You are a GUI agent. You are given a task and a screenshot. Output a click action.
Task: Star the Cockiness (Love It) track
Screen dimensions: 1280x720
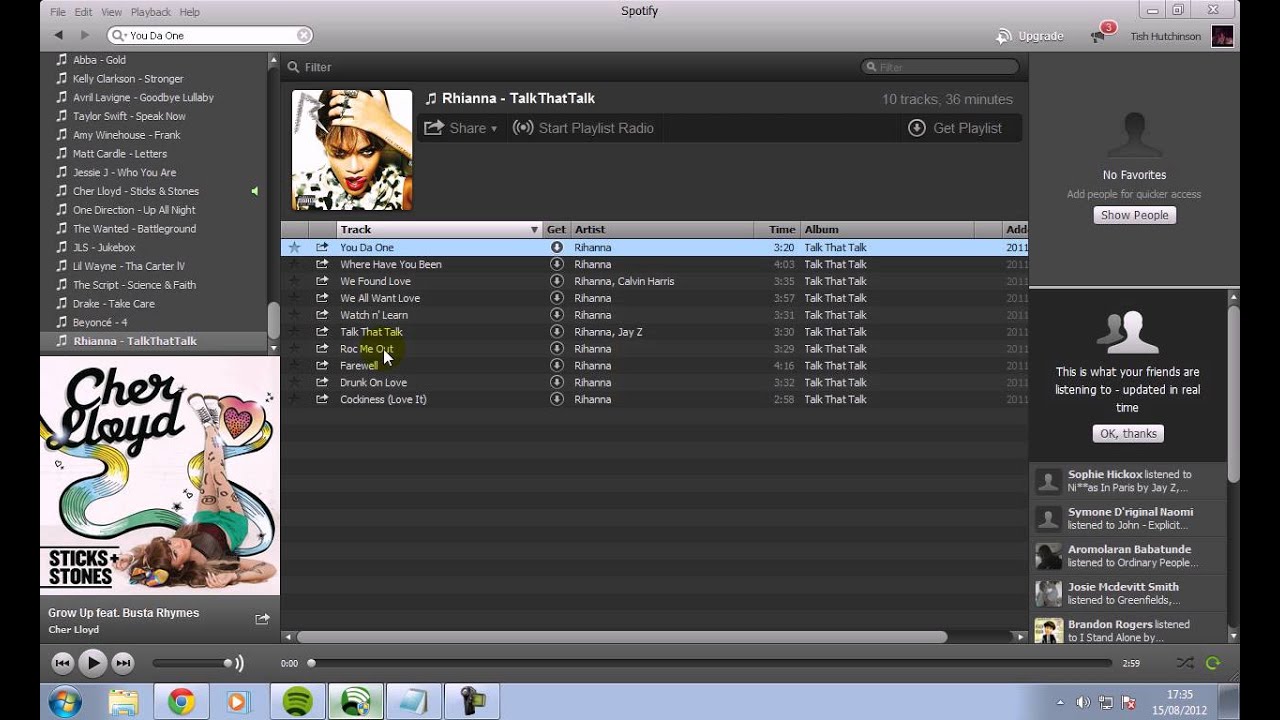294,399
